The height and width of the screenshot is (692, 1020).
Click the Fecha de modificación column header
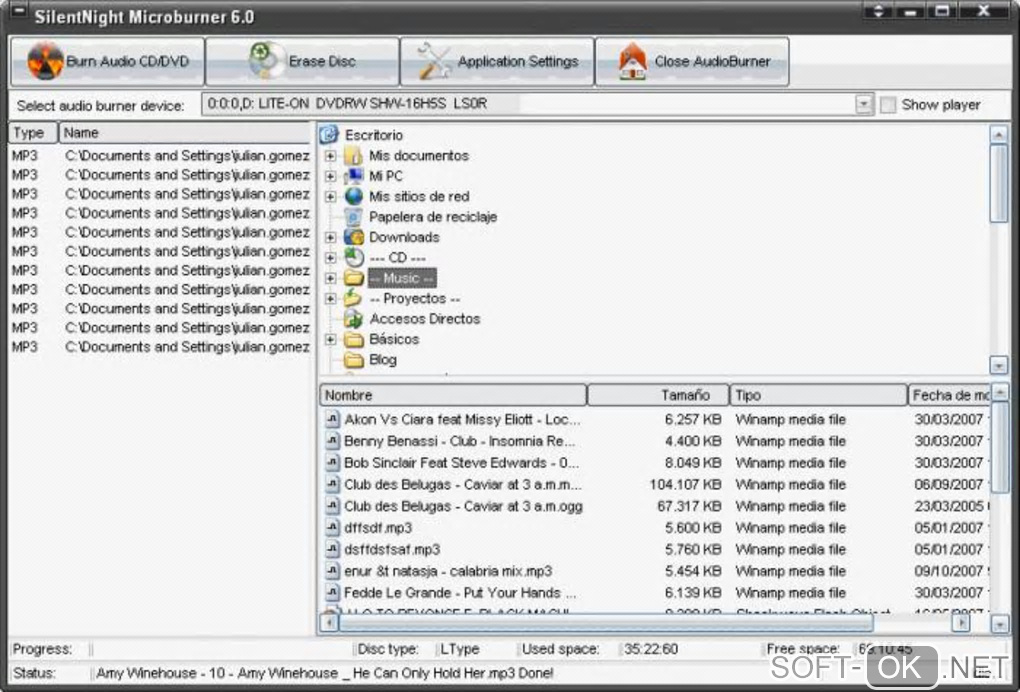pyautogui.click(x=949, y=395)
